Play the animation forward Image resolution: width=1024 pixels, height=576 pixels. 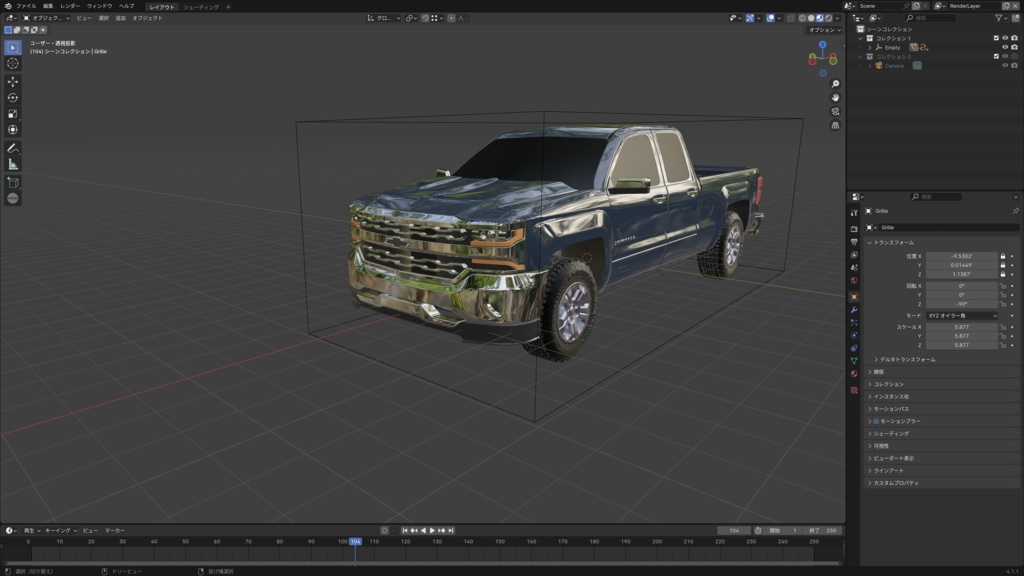click(432, 530)
